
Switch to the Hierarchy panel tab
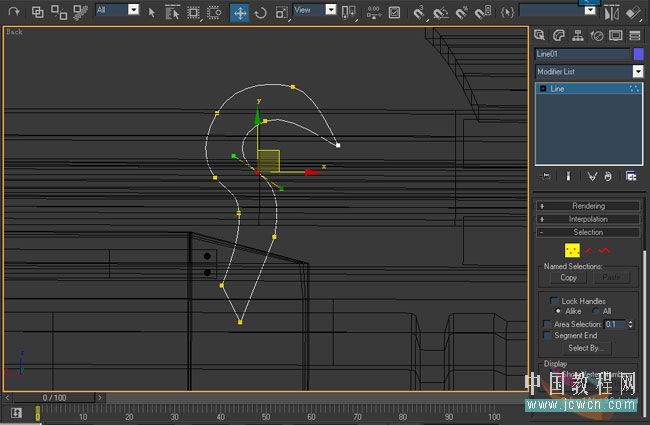[577, 35]
